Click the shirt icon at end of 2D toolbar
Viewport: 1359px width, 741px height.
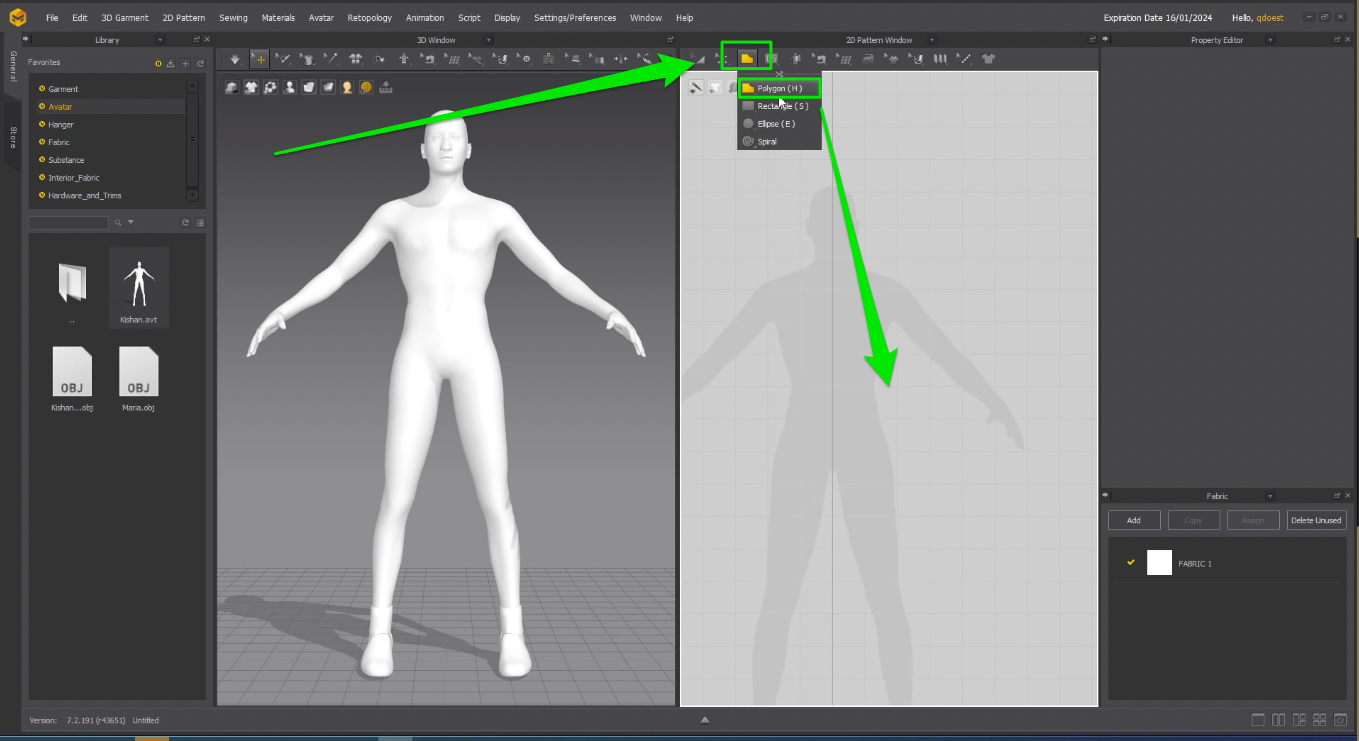point(988,59)
